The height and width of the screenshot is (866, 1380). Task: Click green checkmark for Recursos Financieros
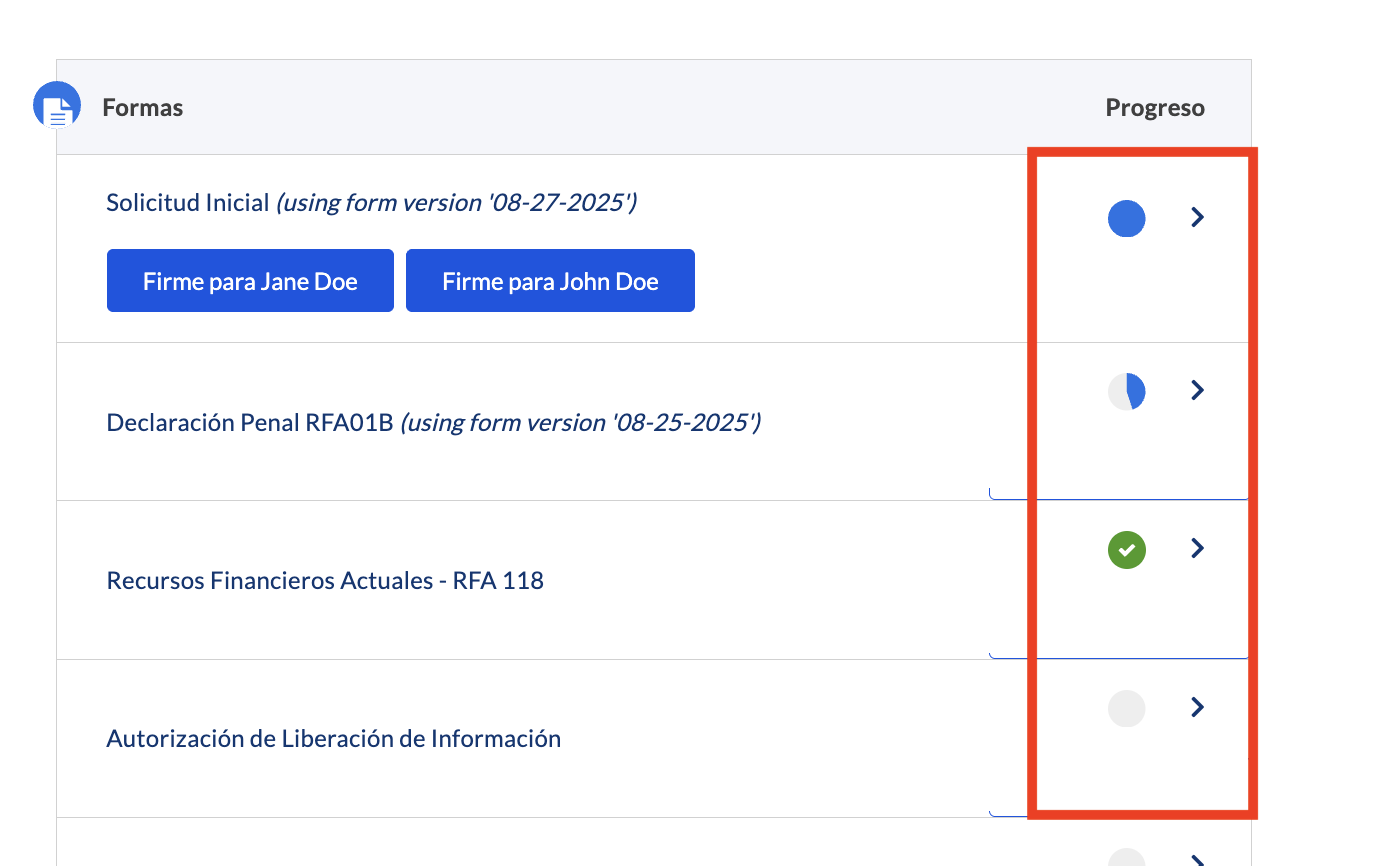click(1127, 549)
